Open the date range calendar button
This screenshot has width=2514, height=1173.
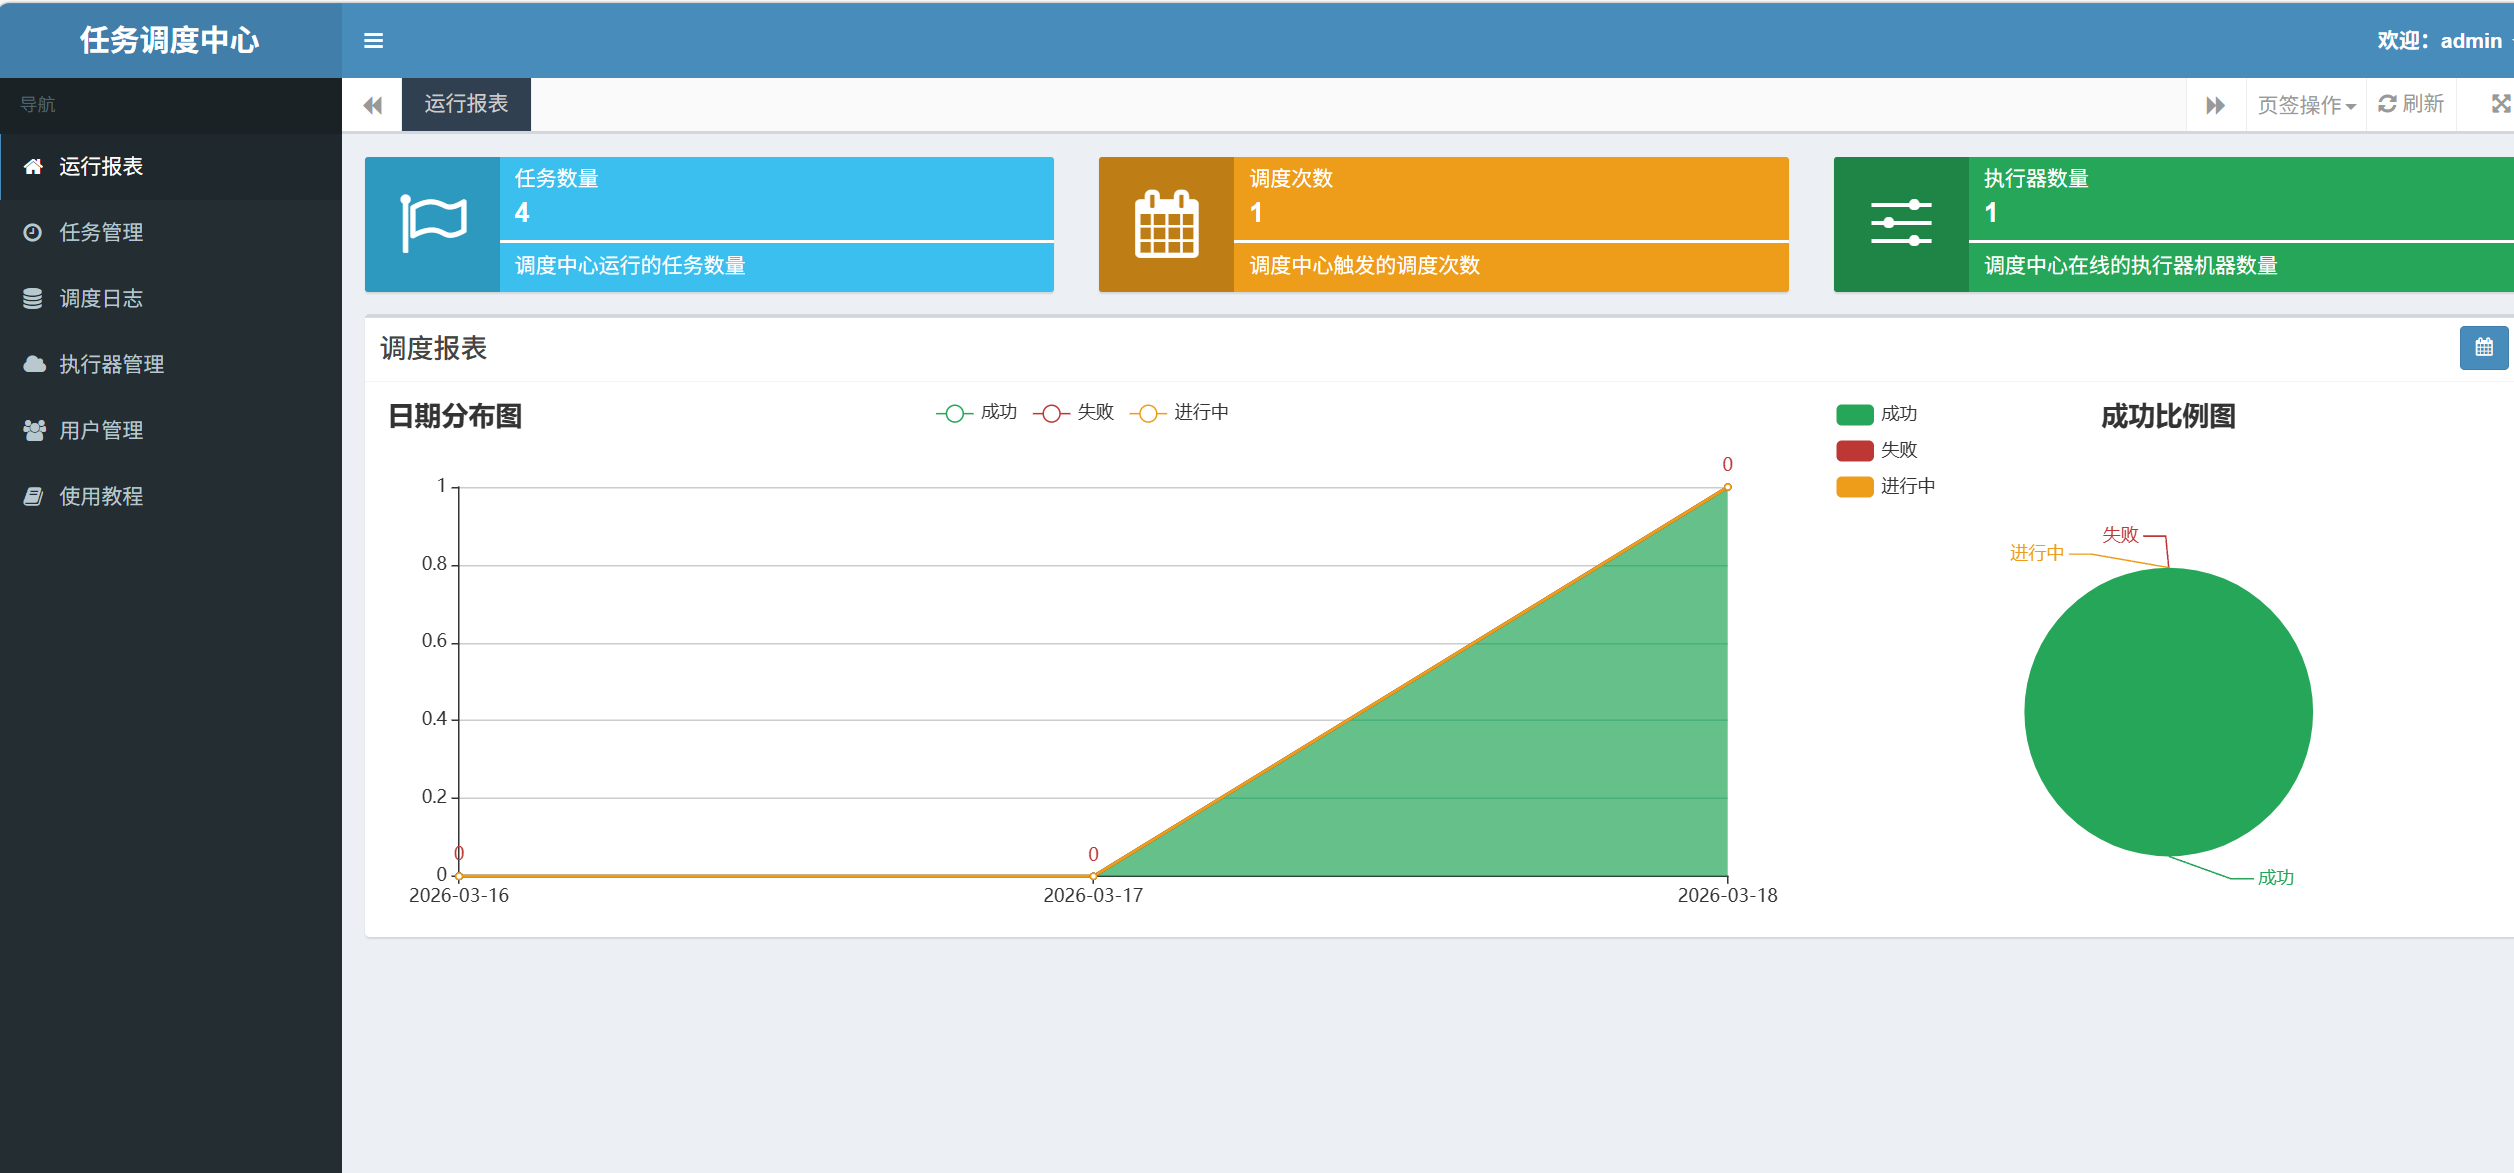2484,348
